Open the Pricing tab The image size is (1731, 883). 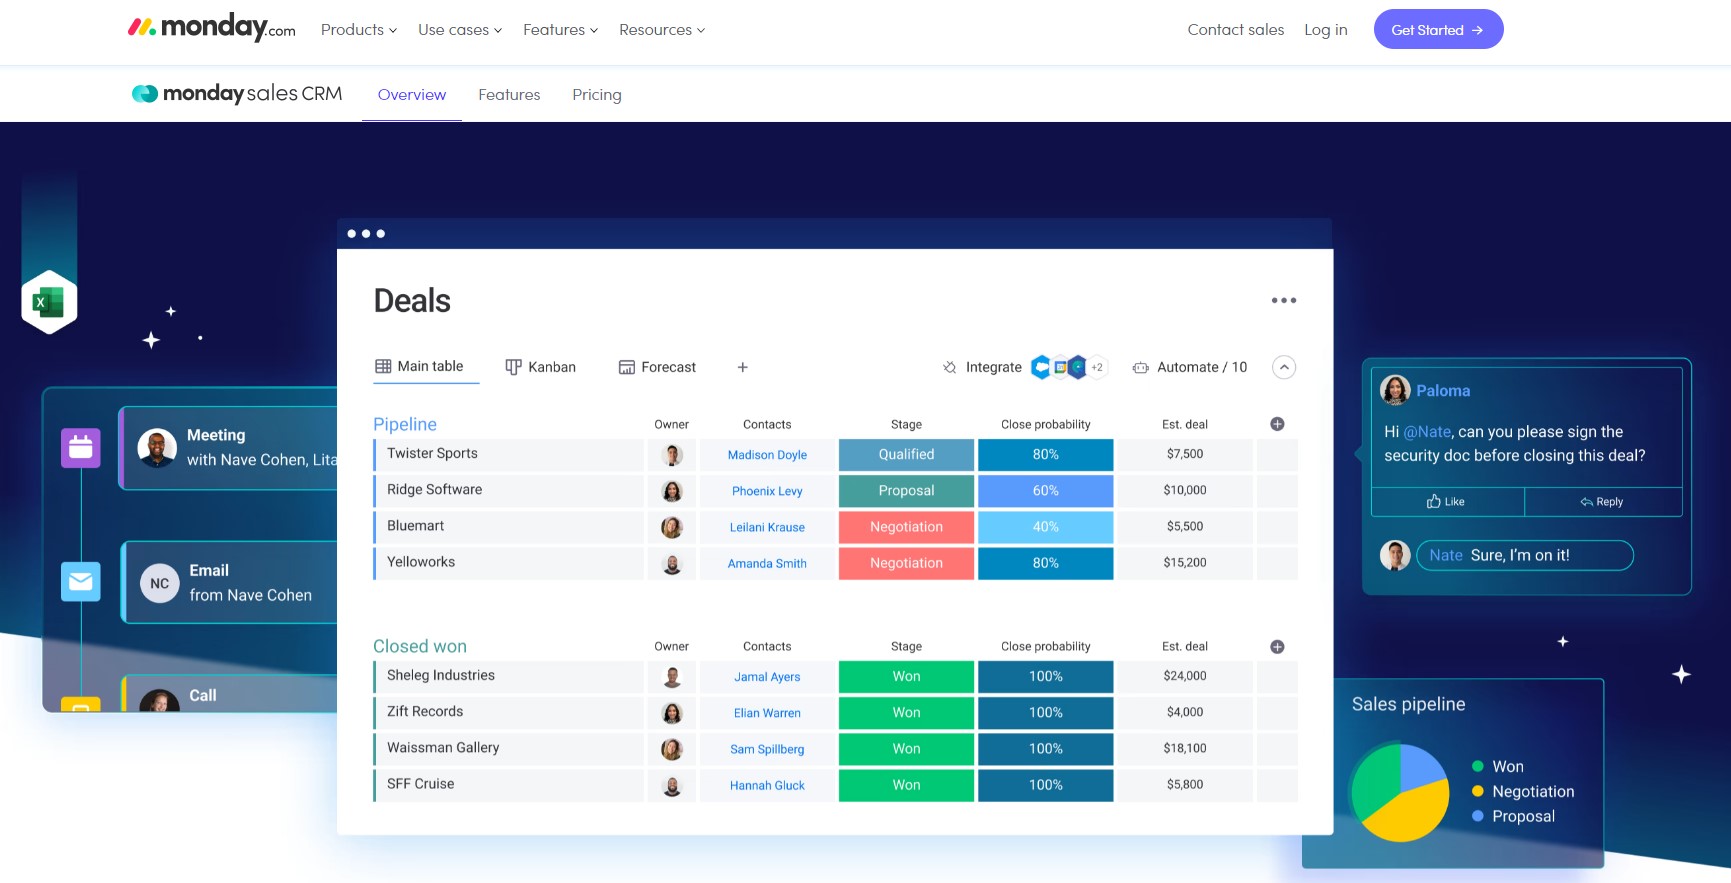[597, 95]
